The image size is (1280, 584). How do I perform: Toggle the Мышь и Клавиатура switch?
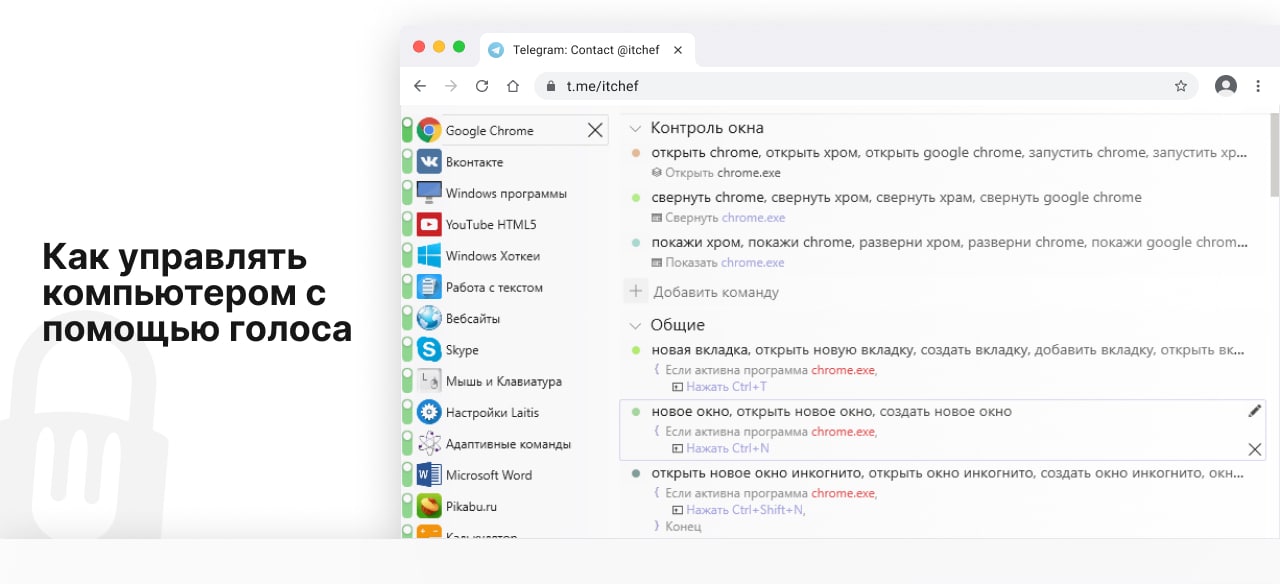(x=407, y=381)
